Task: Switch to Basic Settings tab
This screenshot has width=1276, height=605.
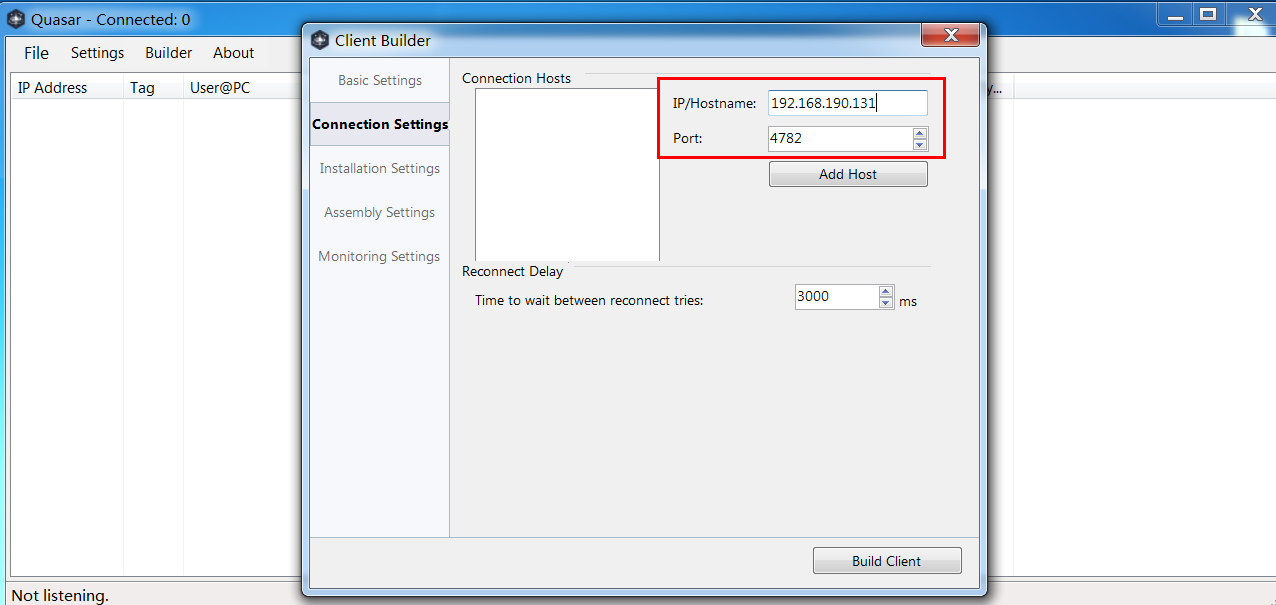Action: click(380, 80)
